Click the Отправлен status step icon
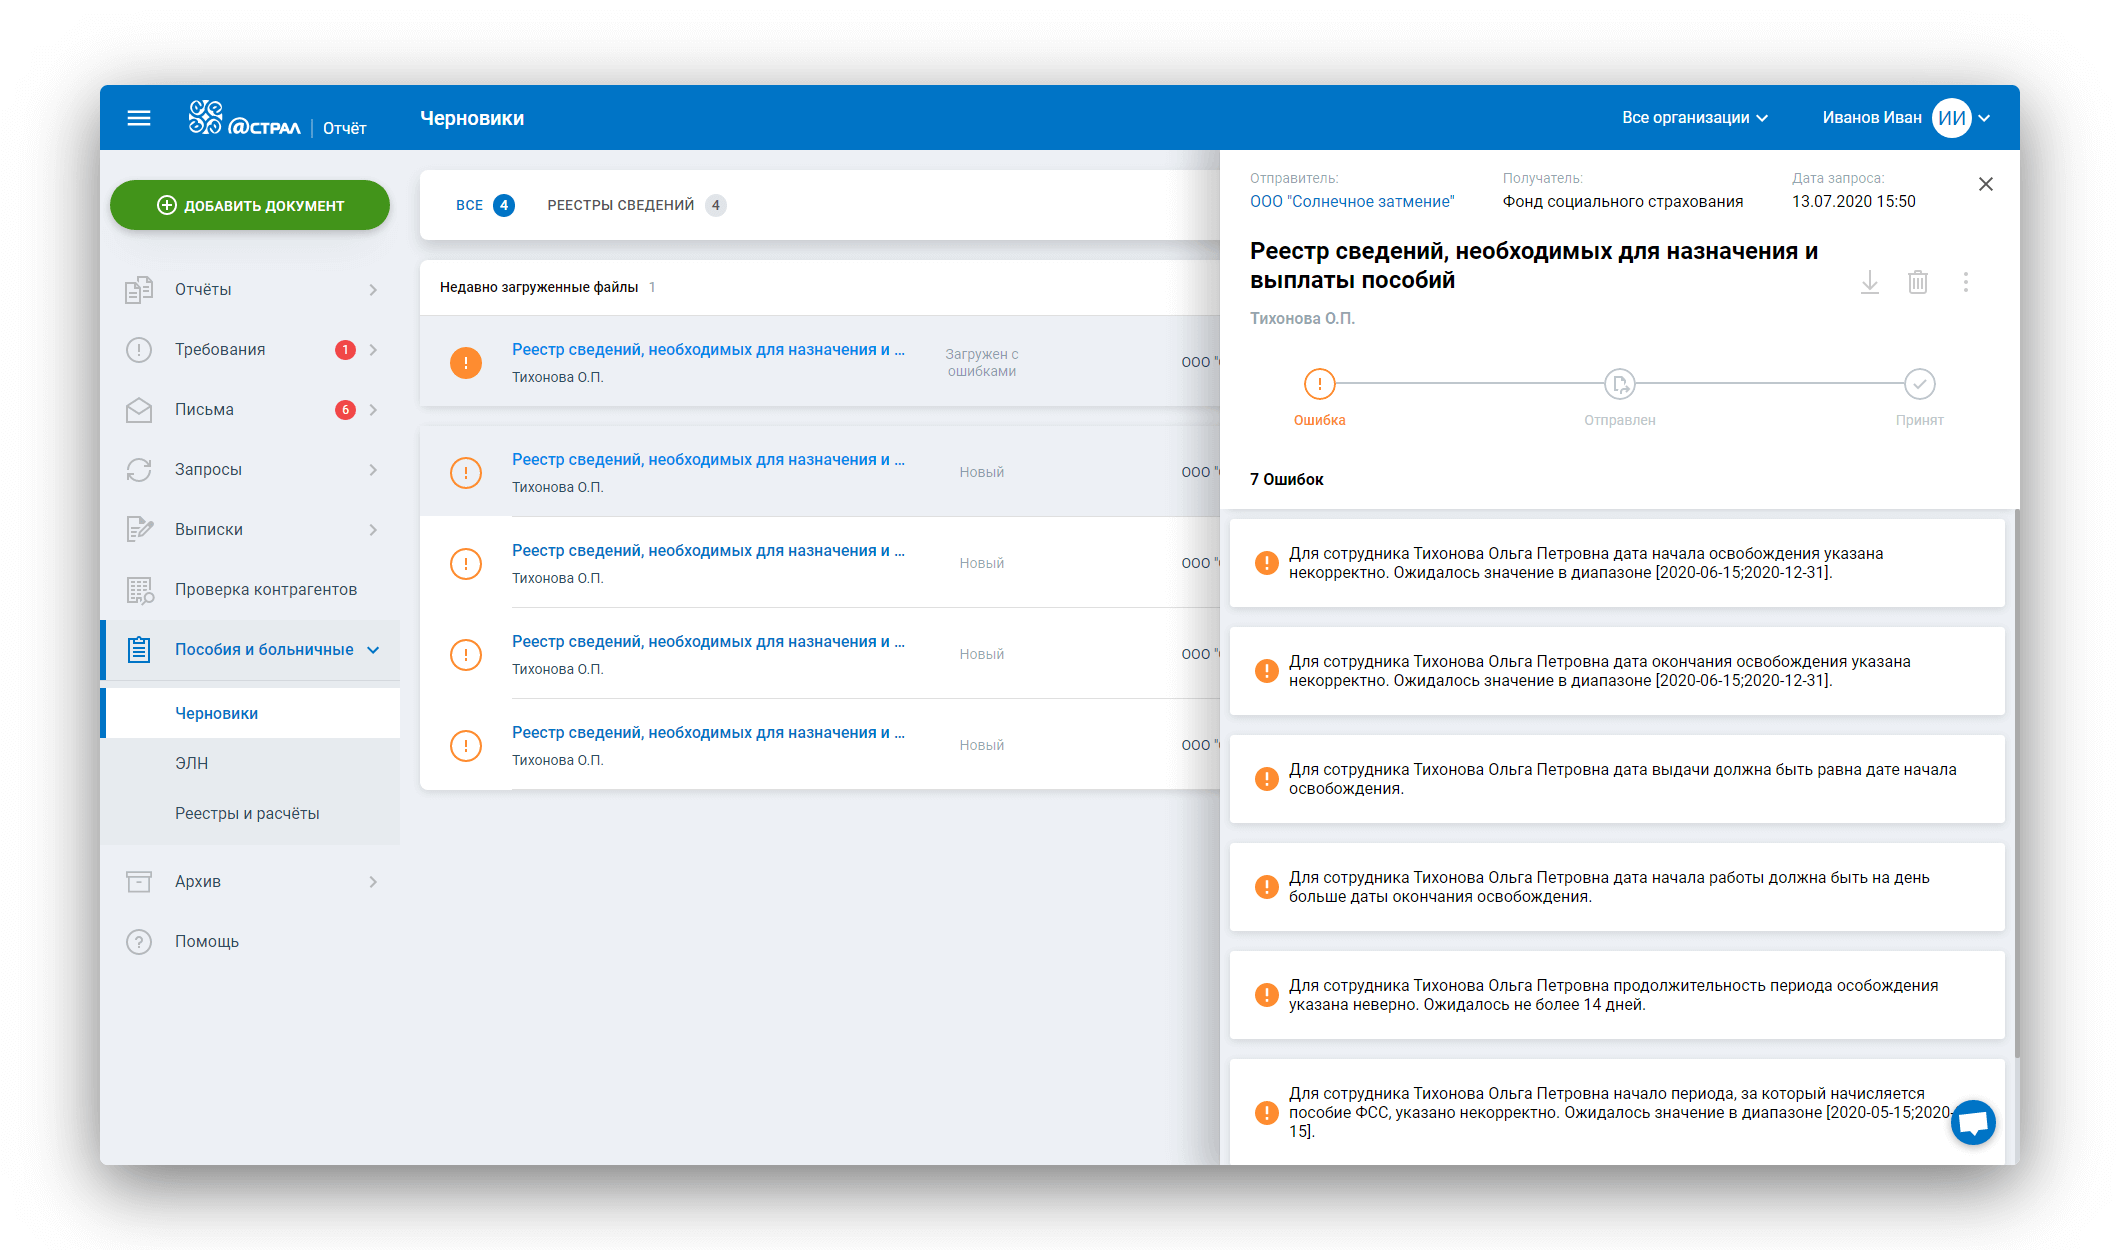This screenshot has height=1250, width=2120. [x=1620, y=384]
